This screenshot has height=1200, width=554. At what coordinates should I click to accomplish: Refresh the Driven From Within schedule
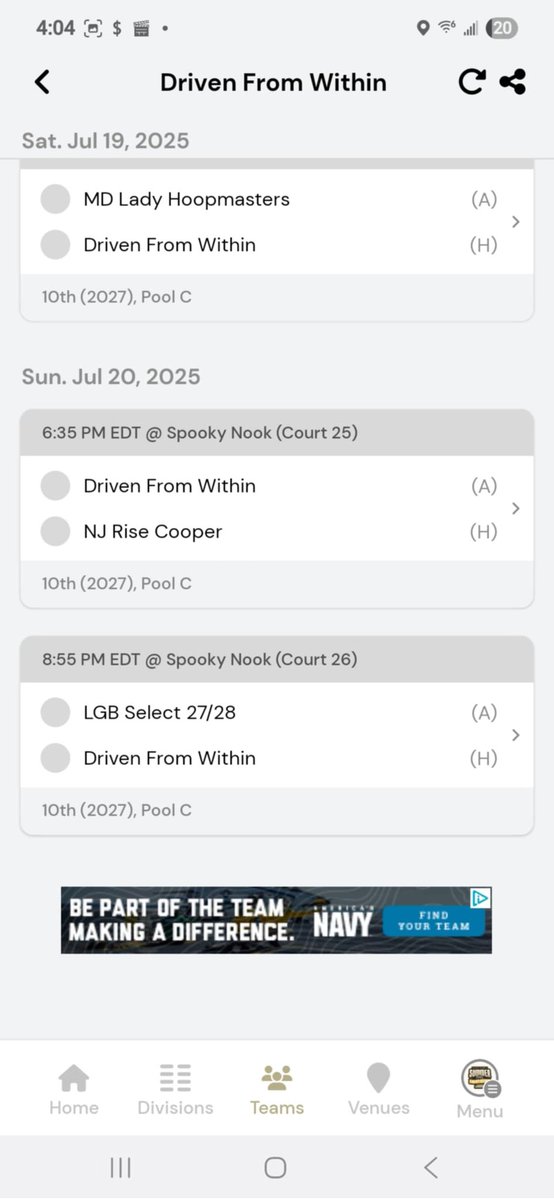click(x=471, y=82)
